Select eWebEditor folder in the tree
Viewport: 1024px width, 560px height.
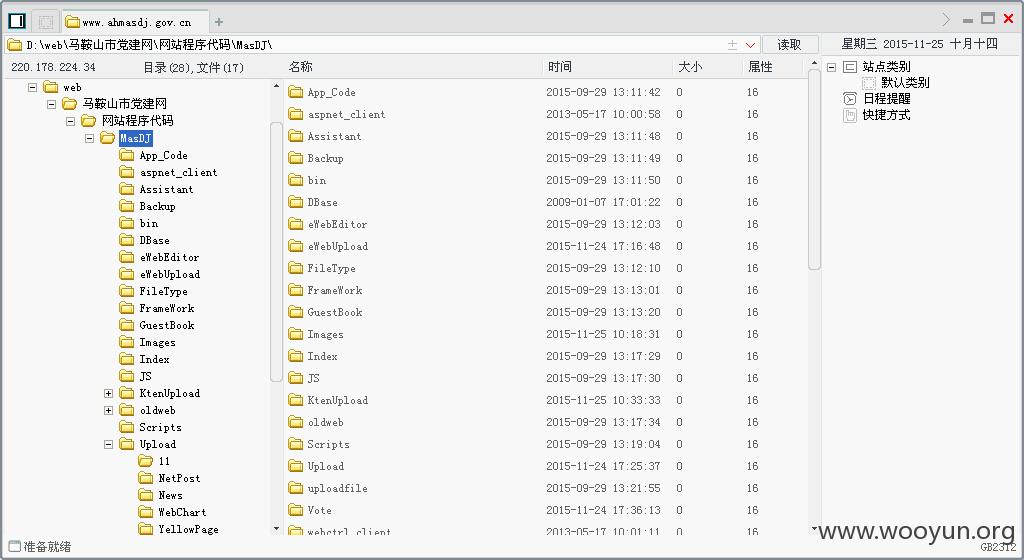[169, 257]
